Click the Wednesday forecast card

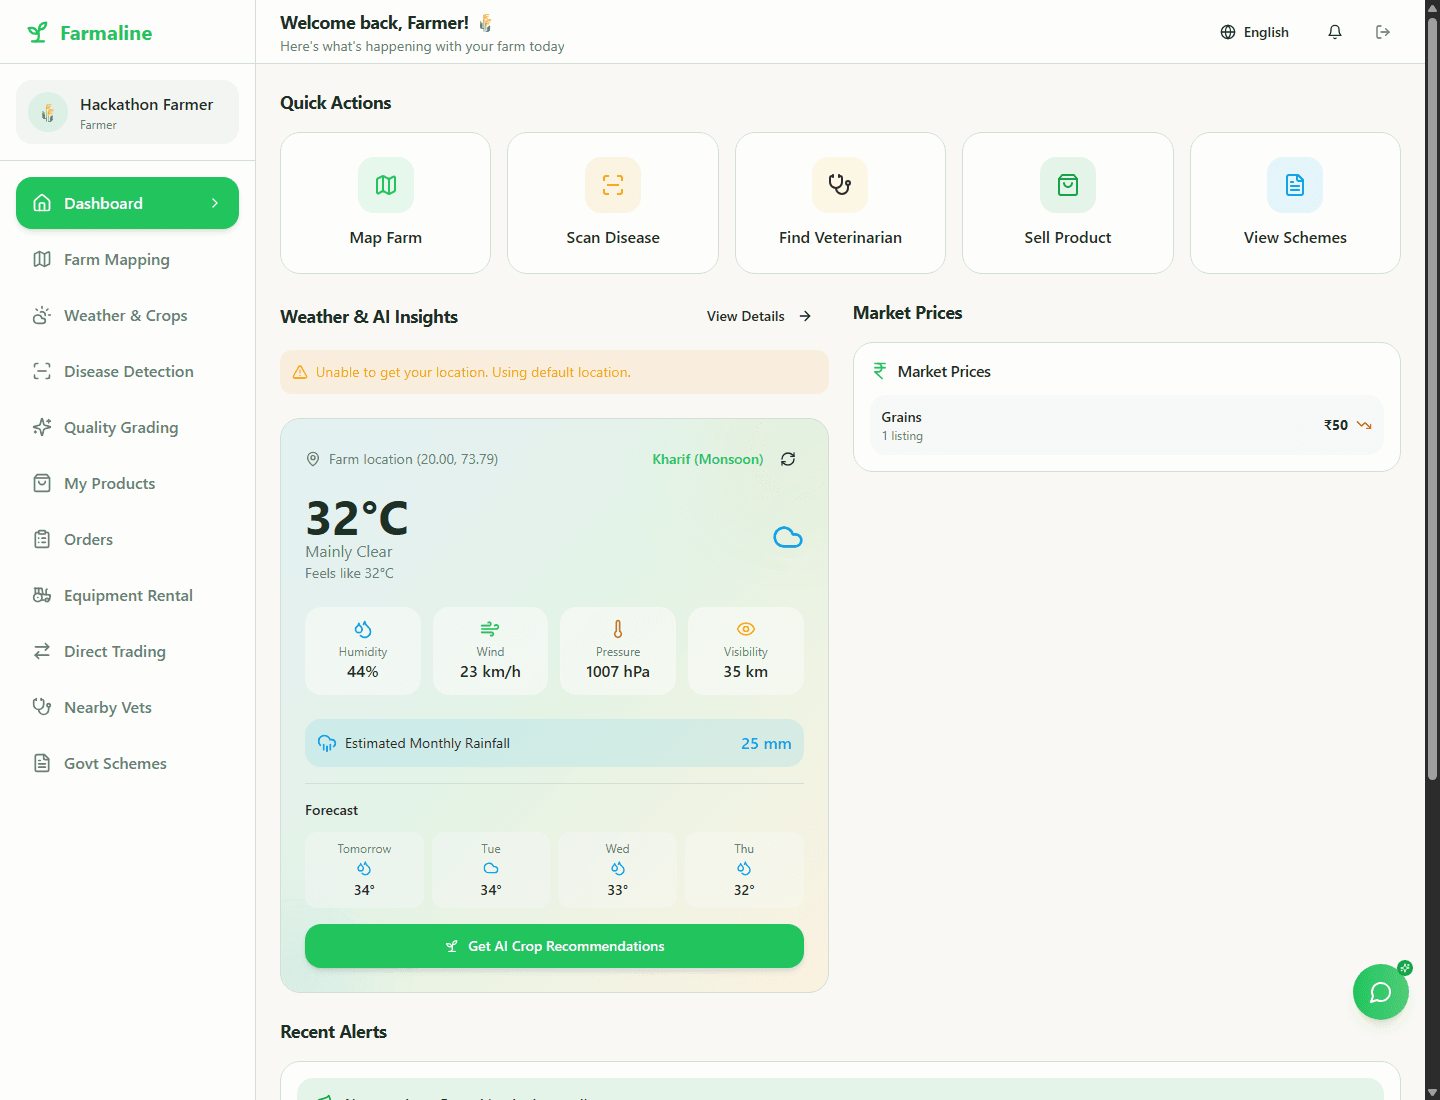618,869
